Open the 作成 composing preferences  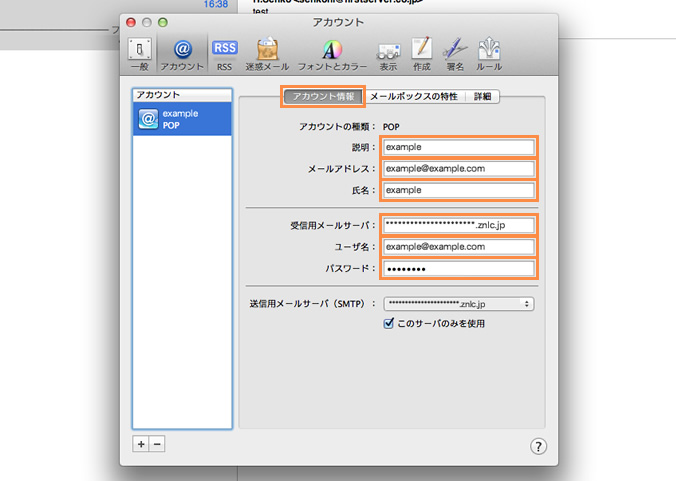point(422,54)
